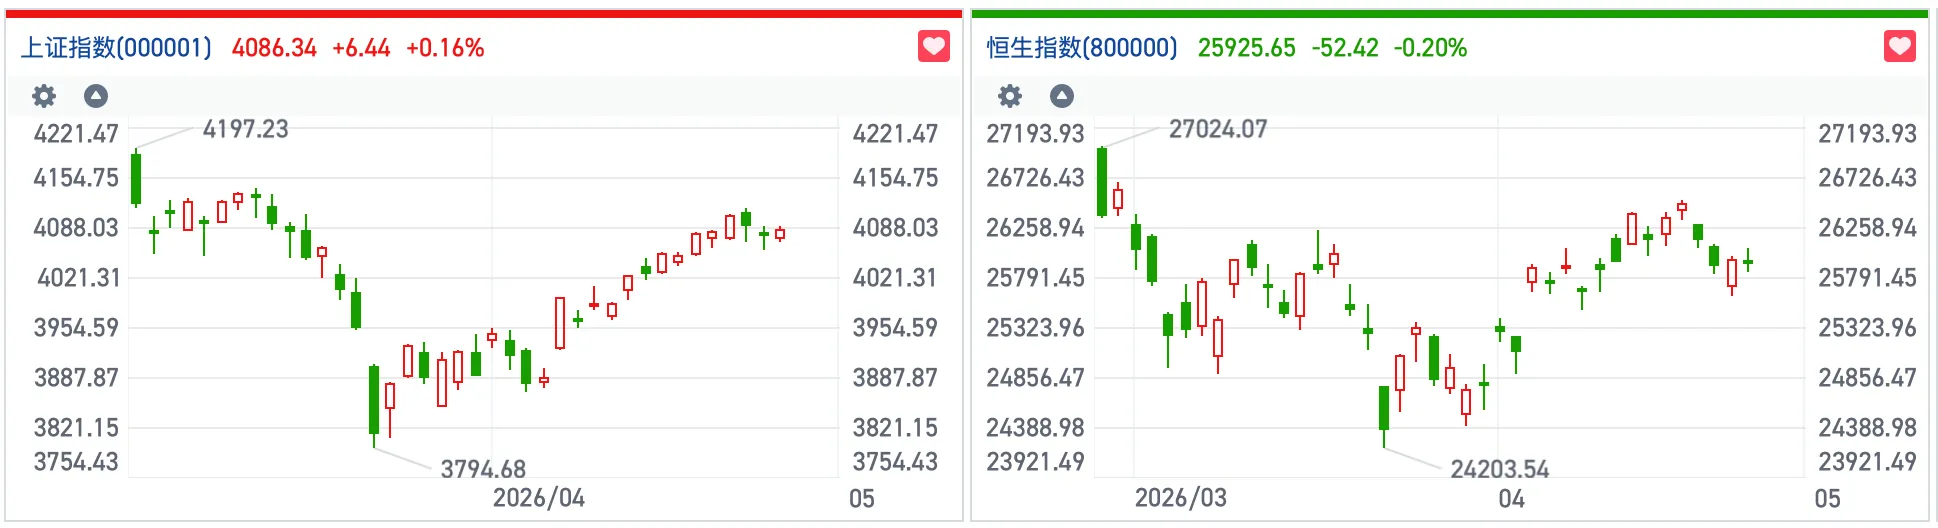Collapse the 恒生指数 chart with up-arrow icon

[1062, 96]
